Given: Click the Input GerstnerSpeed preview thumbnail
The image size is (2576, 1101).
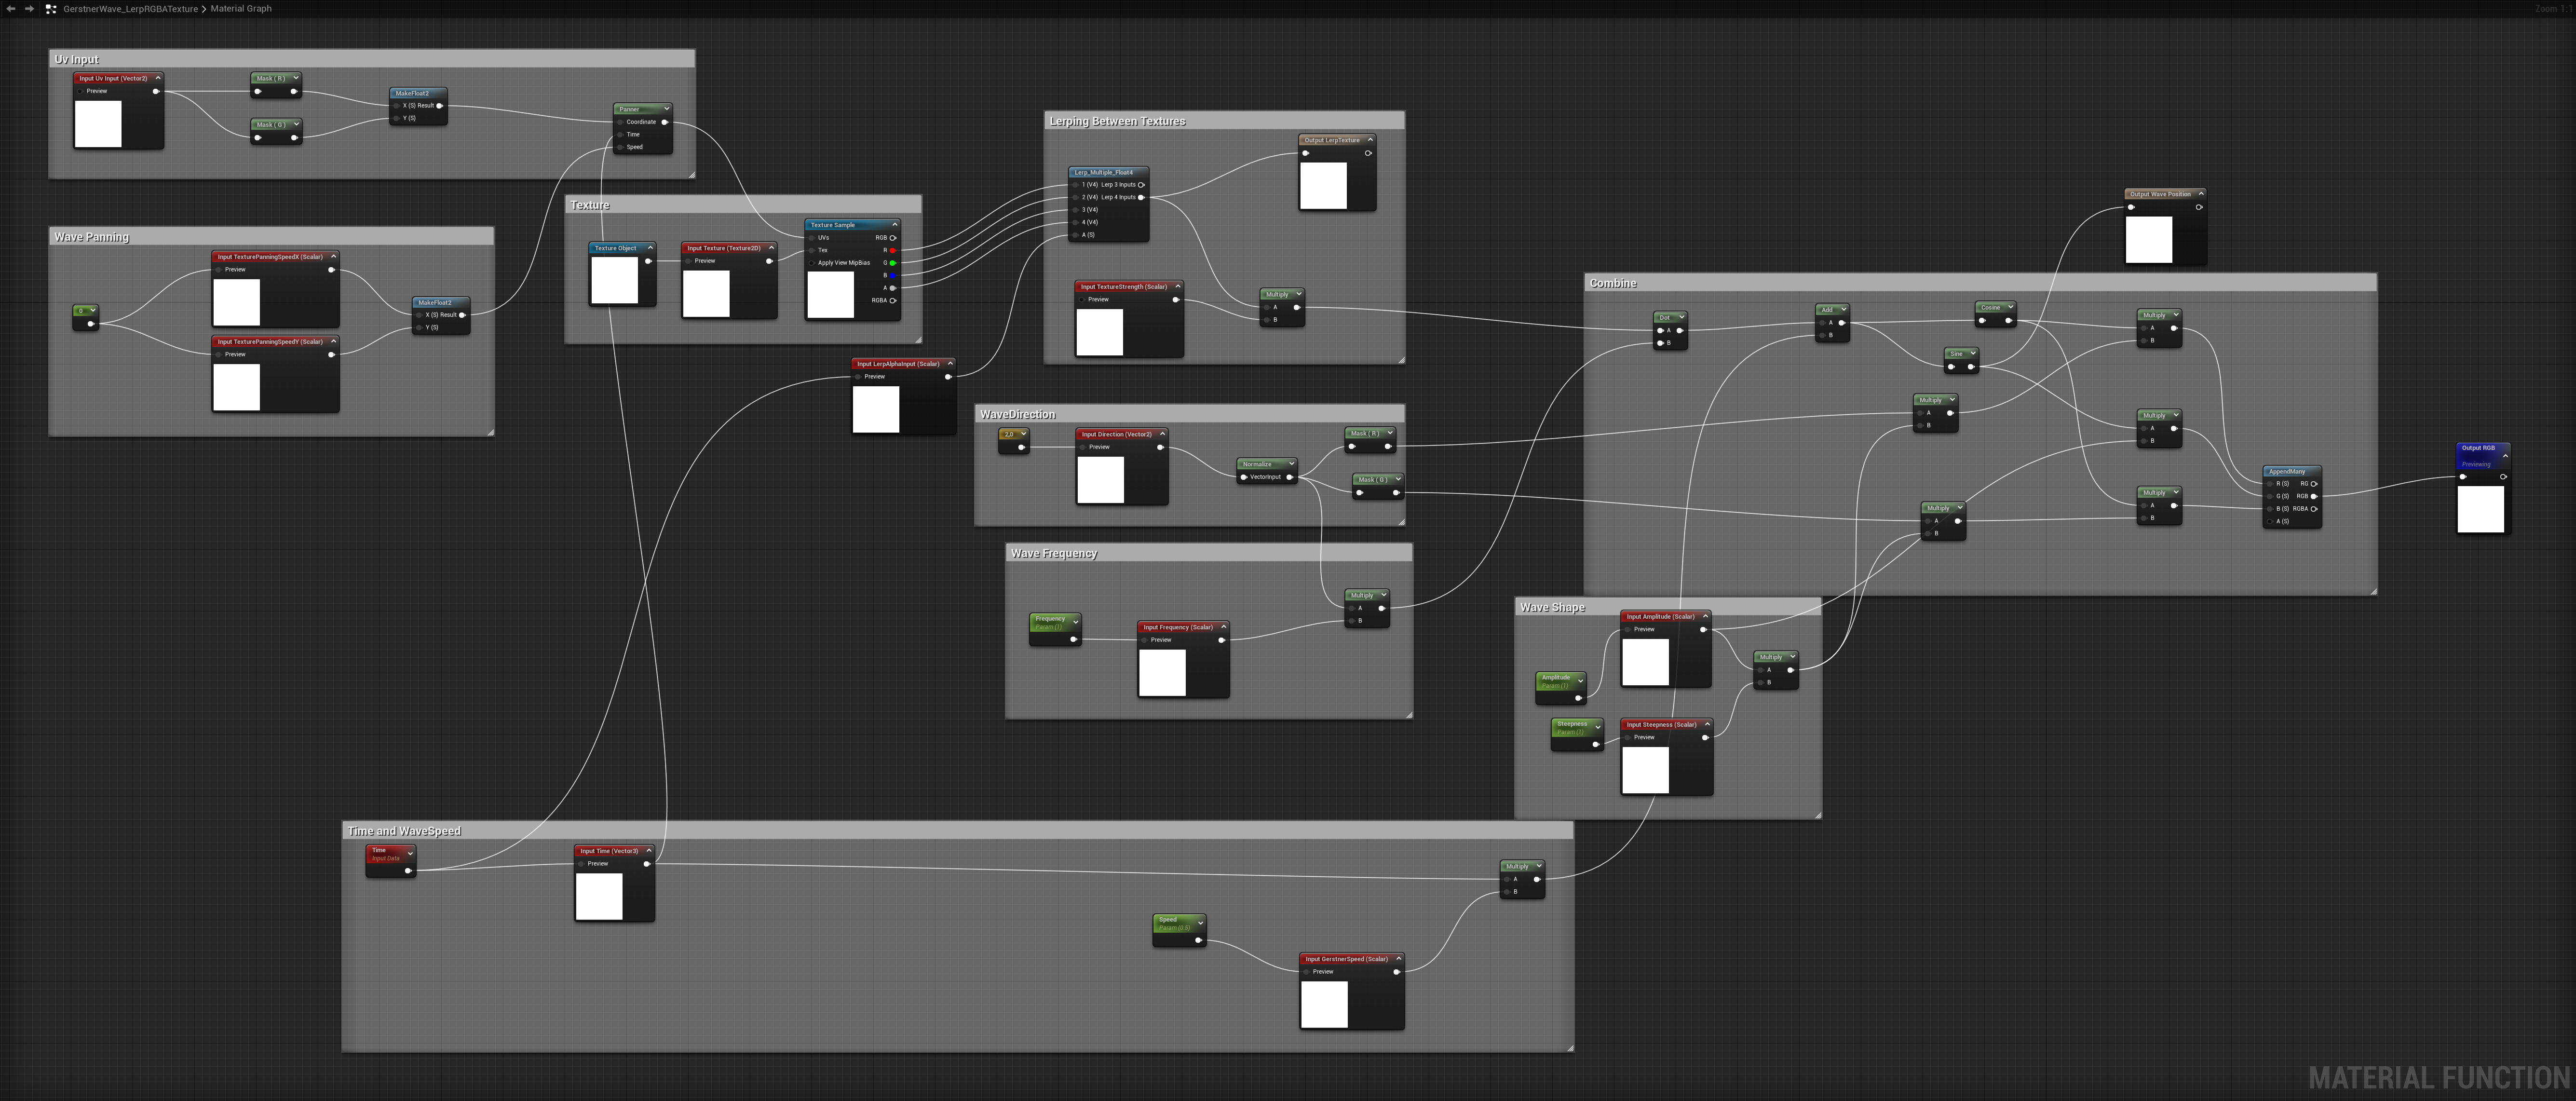Looking at the screenshot, I should (x=1324, y=1004).
